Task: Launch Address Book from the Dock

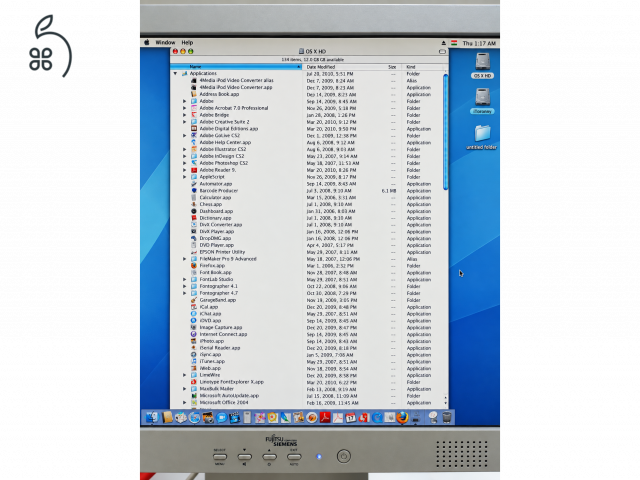Action: click(x=168, y=417)
